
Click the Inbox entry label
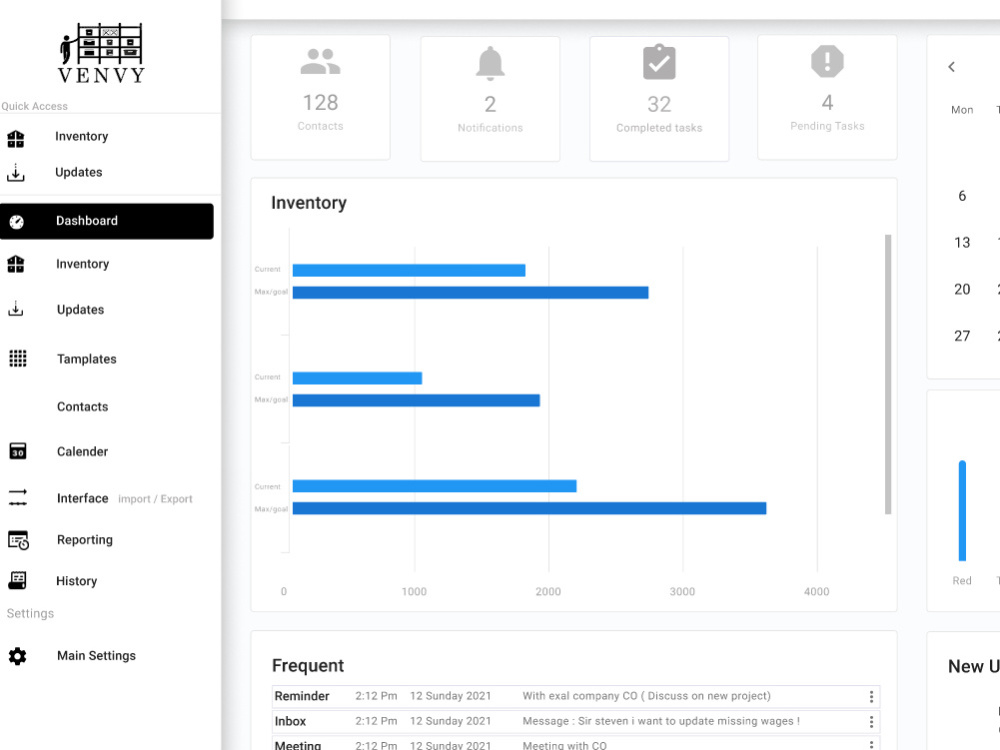click(x=290, y=721)
